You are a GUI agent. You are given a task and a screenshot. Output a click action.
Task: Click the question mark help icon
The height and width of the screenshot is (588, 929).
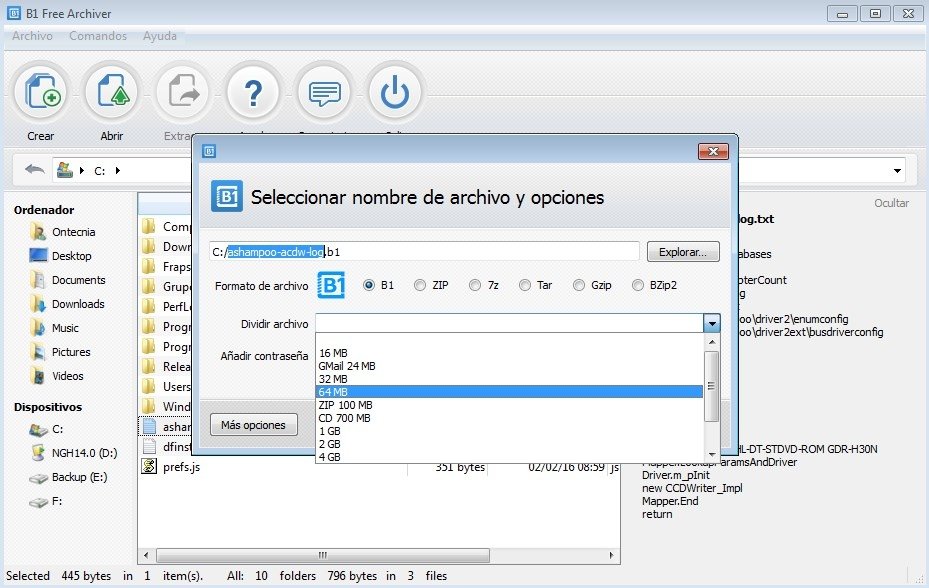[253, 92]
